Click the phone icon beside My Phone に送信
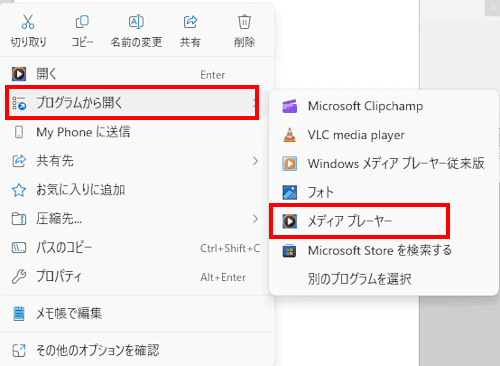The image size is (500, 366). (19, 132)
